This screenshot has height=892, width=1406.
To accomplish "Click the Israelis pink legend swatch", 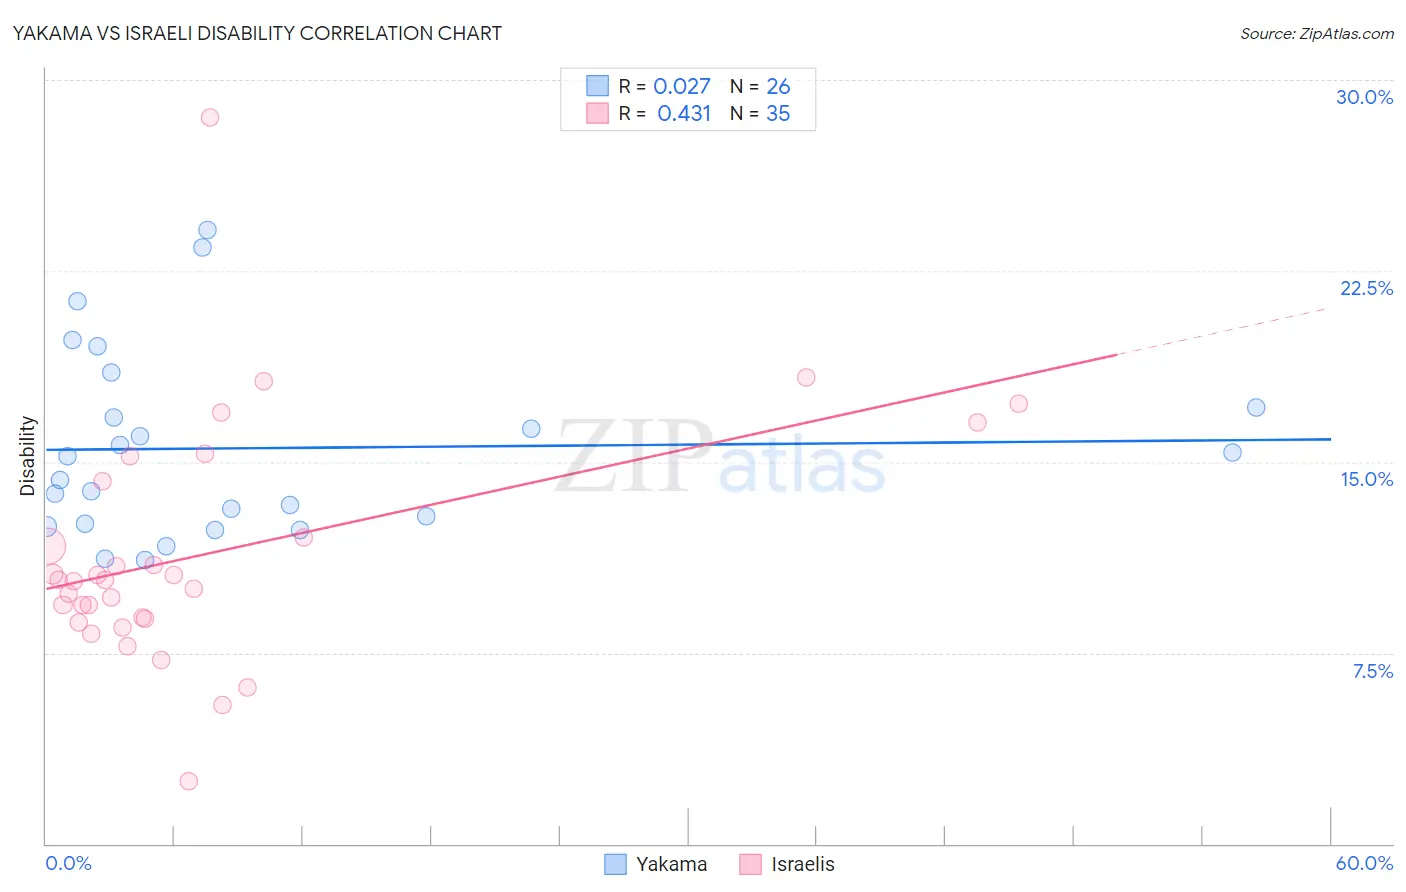I will tap(750, 864).
